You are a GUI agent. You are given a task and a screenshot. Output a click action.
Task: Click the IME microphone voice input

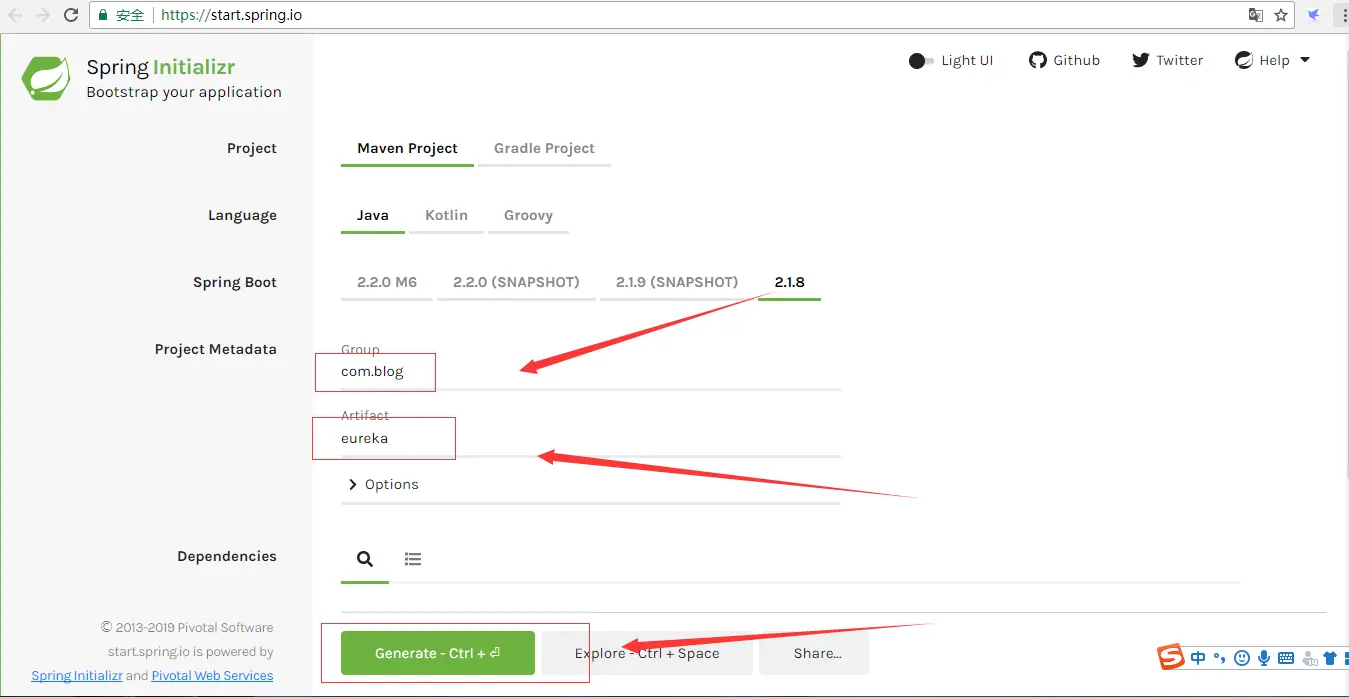[1264, 658]
